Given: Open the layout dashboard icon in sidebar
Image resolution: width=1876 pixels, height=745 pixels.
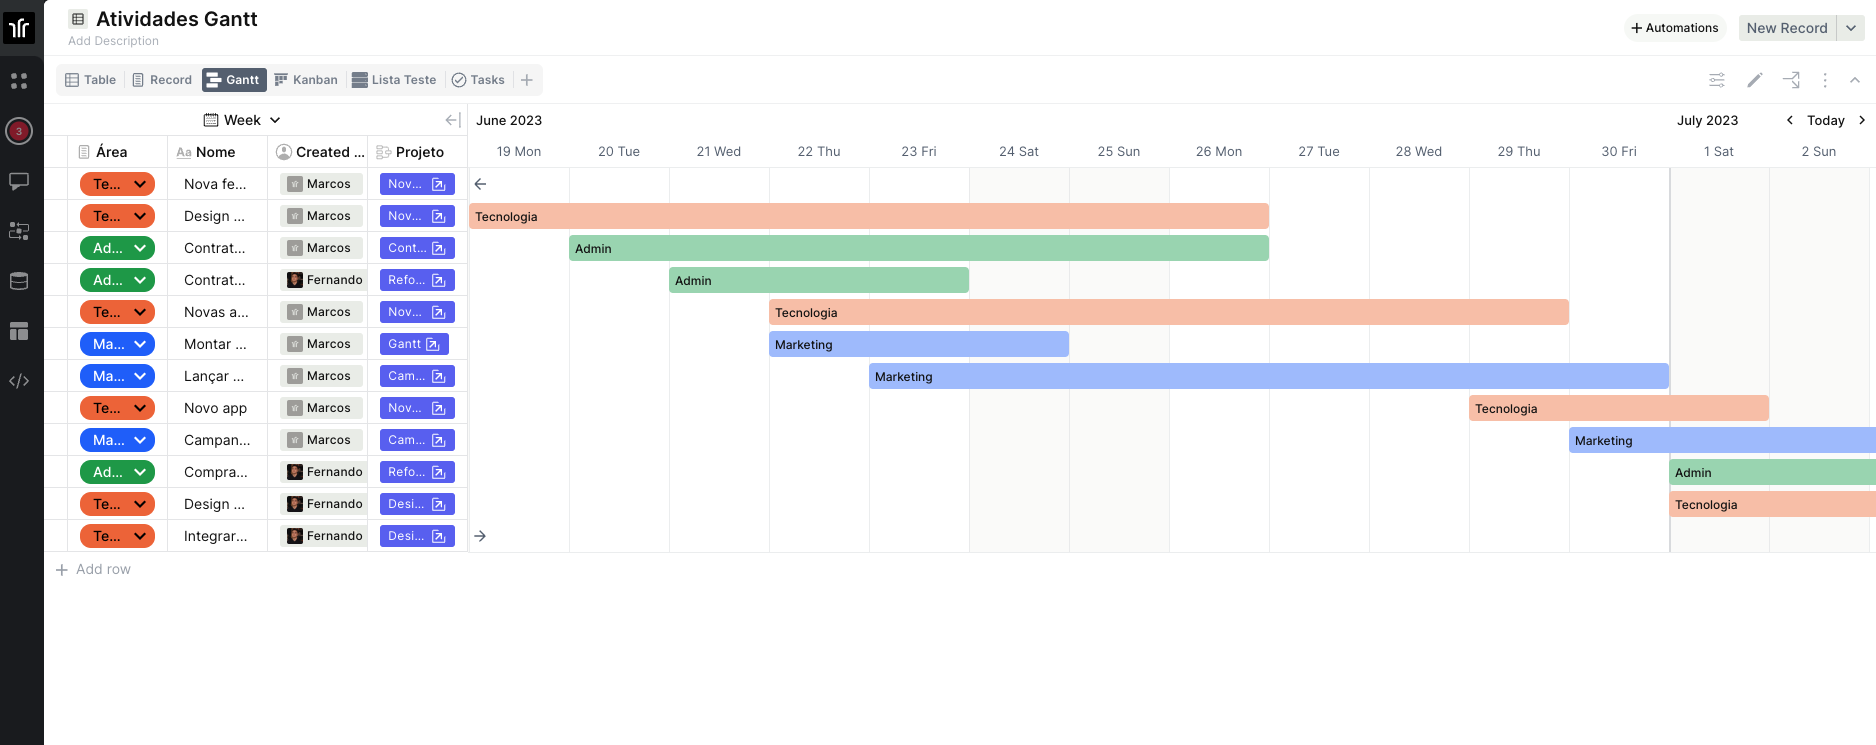Looking at the screenshot, I should [19, 331].
